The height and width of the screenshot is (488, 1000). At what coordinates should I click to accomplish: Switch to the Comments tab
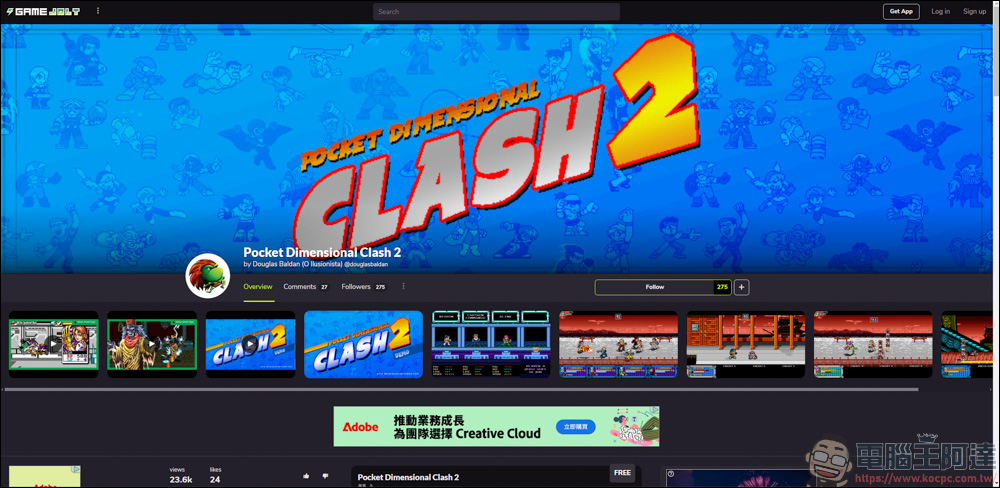click(305, 287)
